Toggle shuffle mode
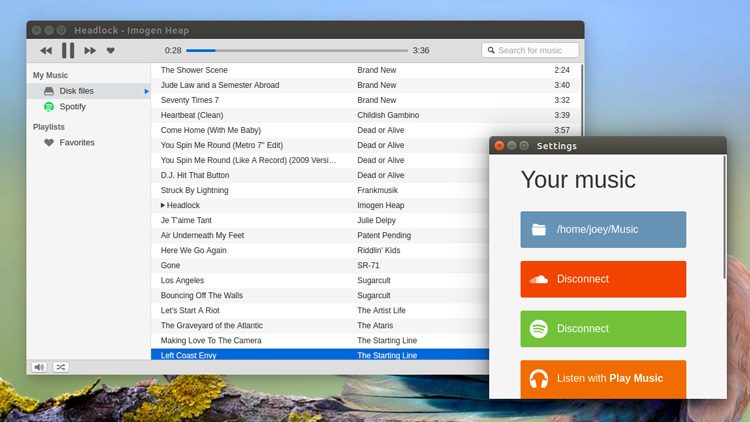This screenshot has height=422, width=750. point(61,367)
